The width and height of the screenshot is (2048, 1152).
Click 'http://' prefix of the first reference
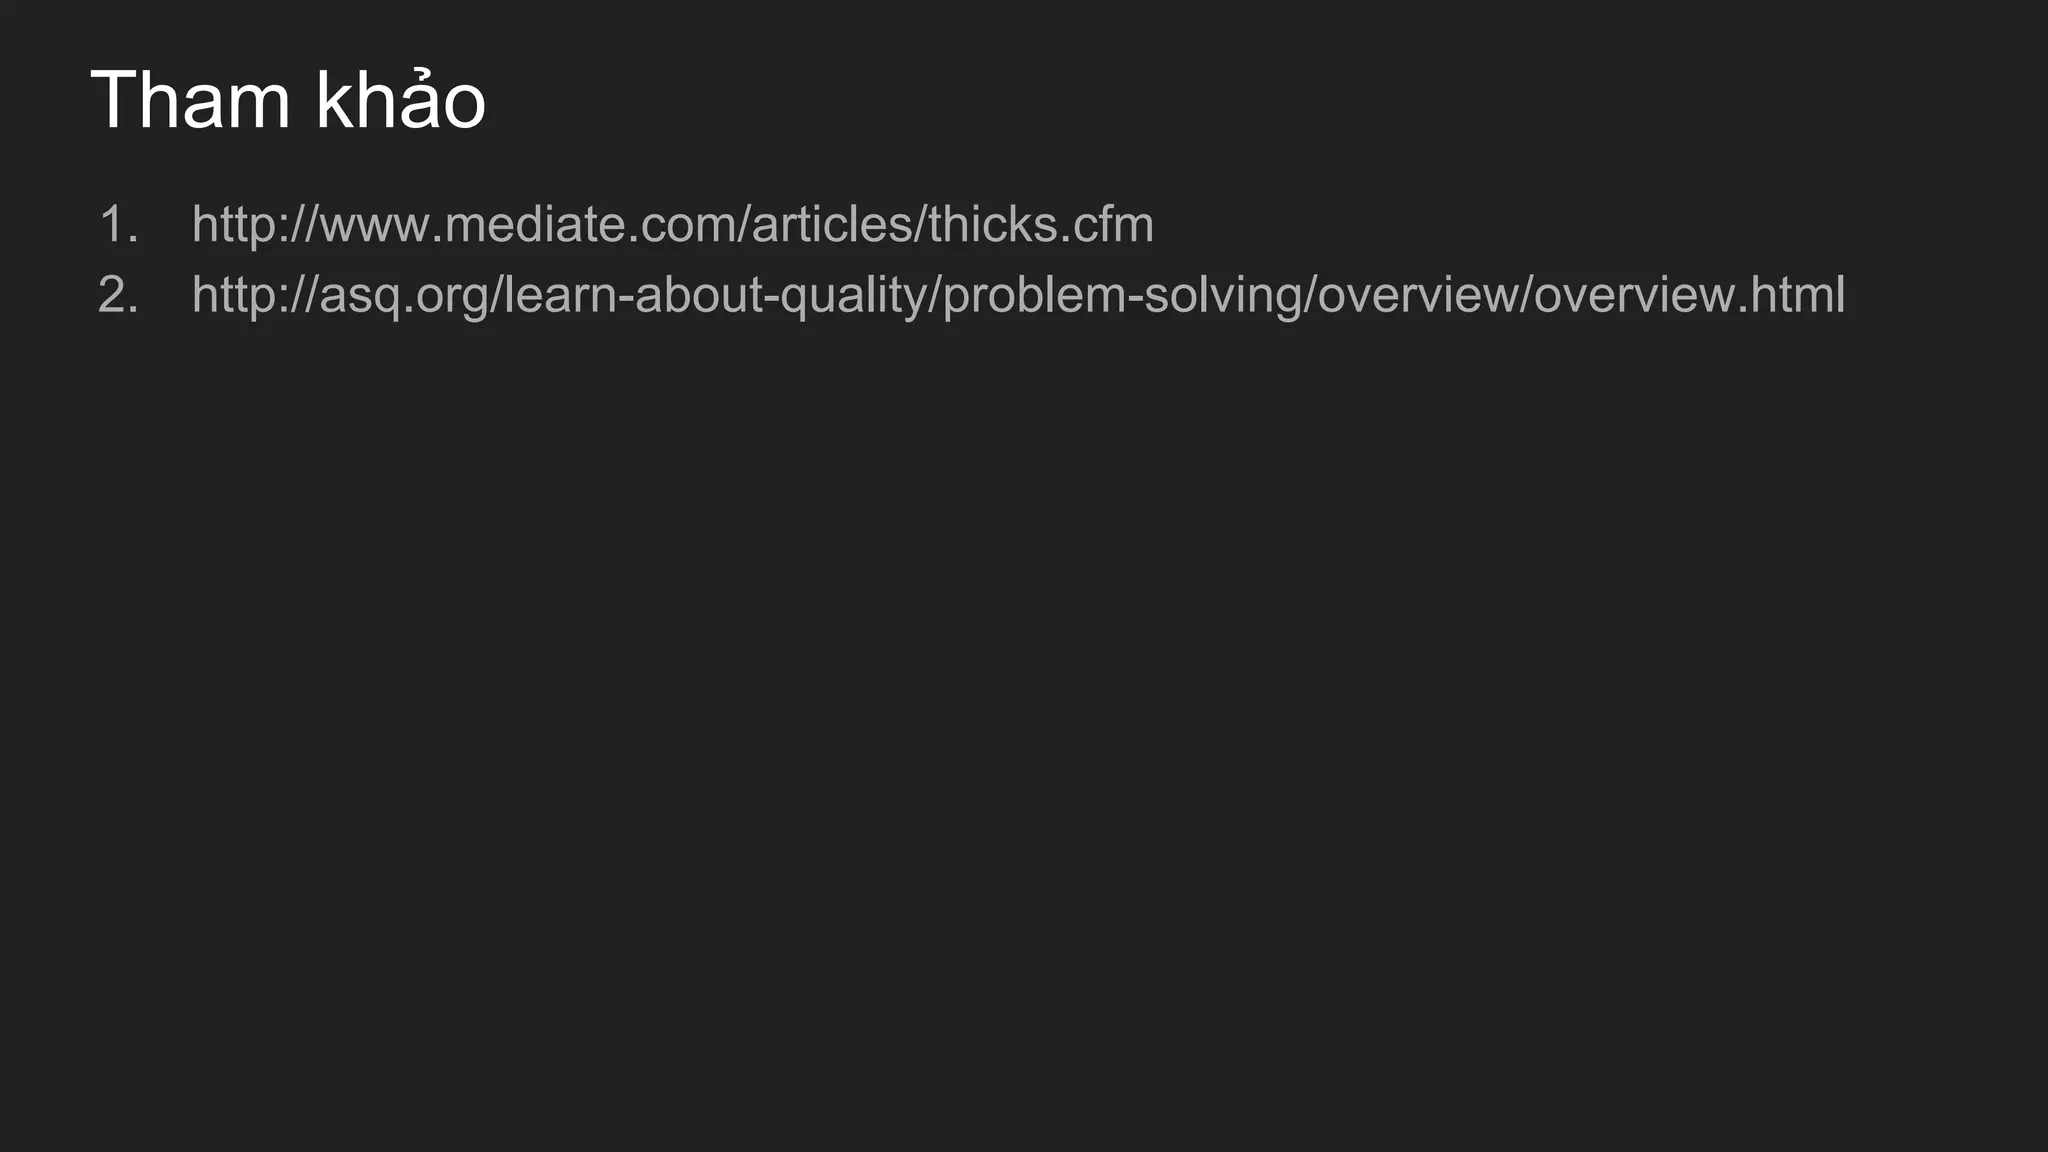click(255, 224)
